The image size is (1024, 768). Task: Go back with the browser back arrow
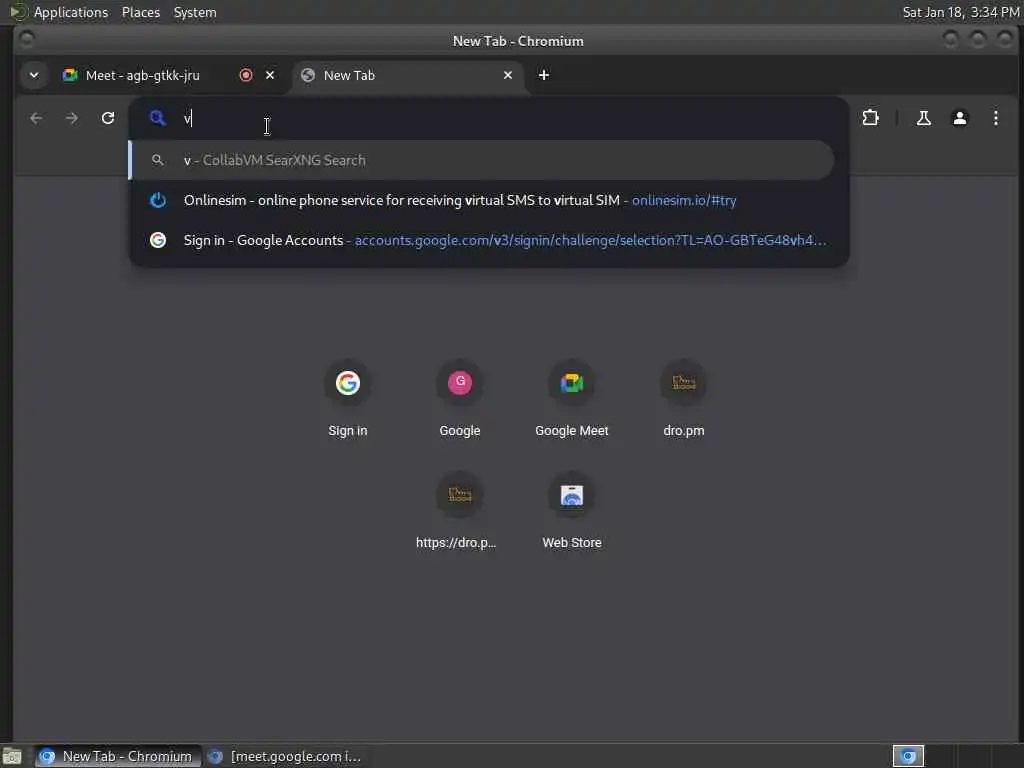point(36,118)
